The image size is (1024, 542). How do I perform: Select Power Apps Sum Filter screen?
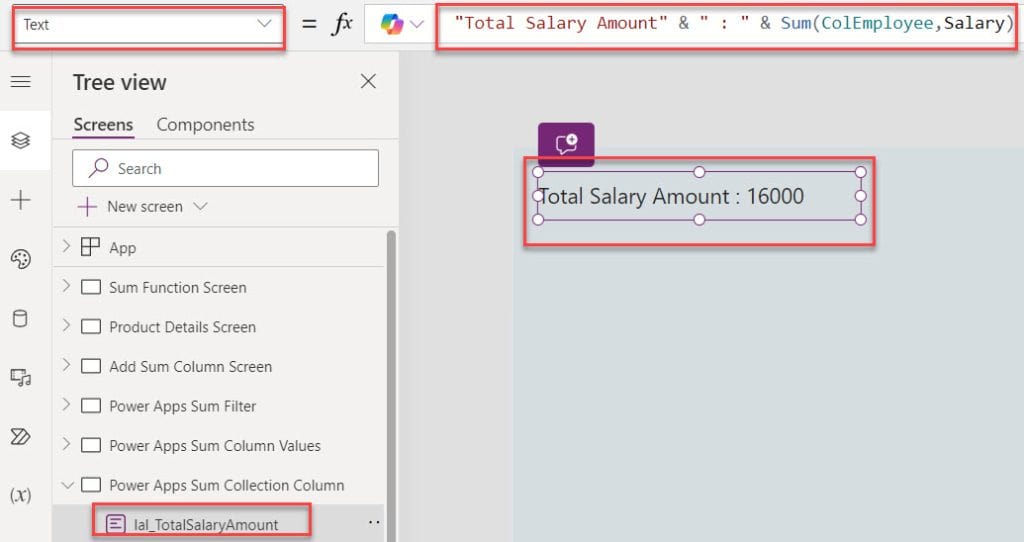182,406
